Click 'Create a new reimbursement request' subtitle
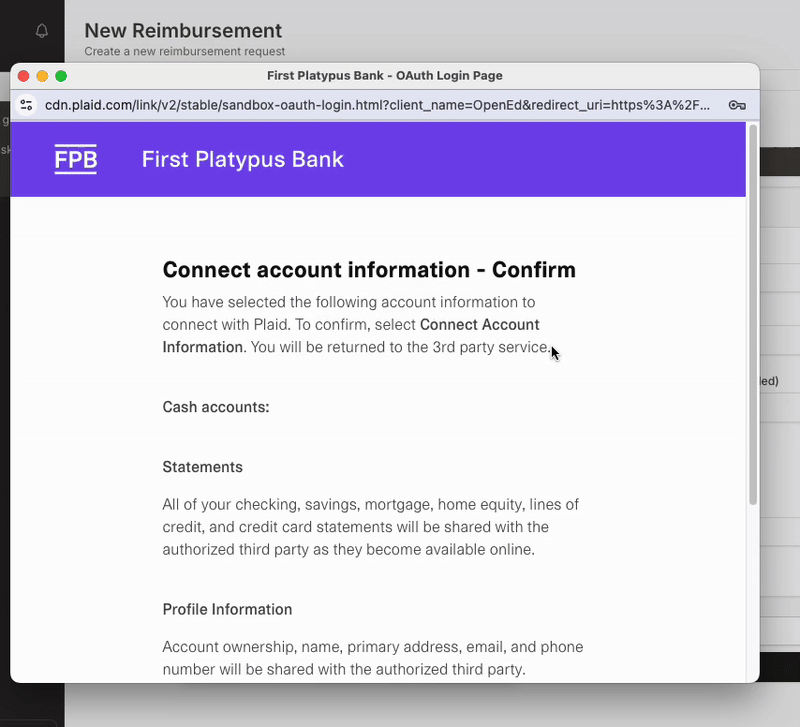 pos(184,51)
